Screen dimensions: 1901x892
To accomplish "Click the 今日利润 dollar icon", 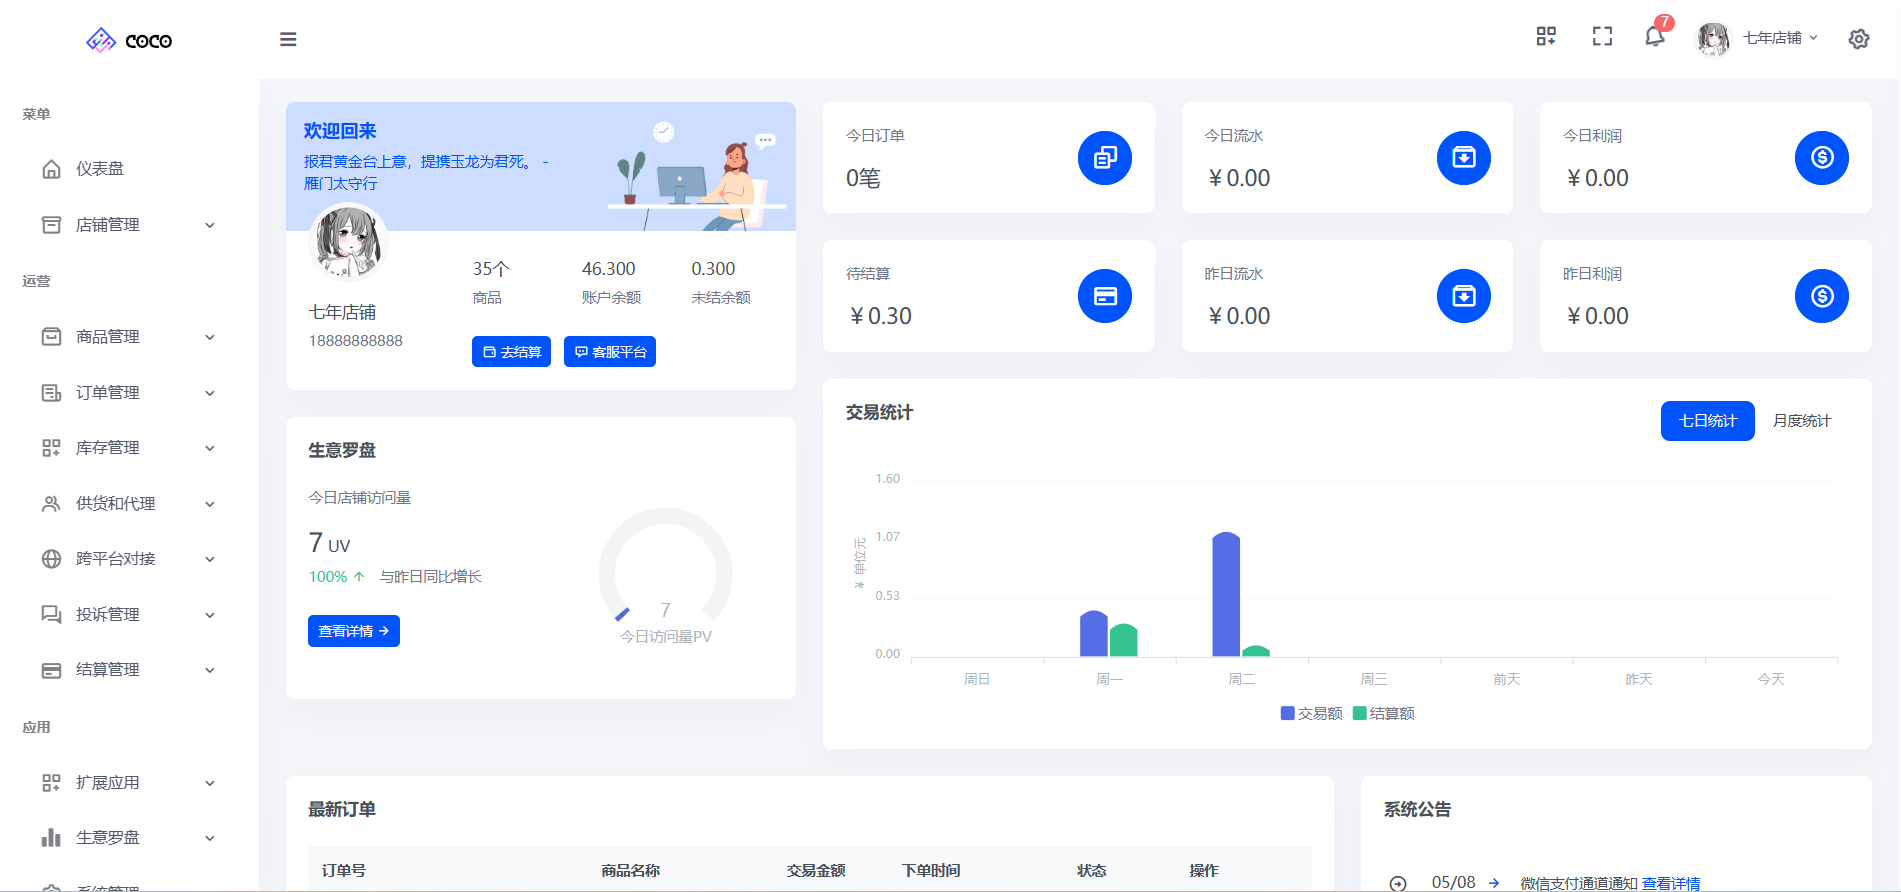I will tap(1821, 158).
